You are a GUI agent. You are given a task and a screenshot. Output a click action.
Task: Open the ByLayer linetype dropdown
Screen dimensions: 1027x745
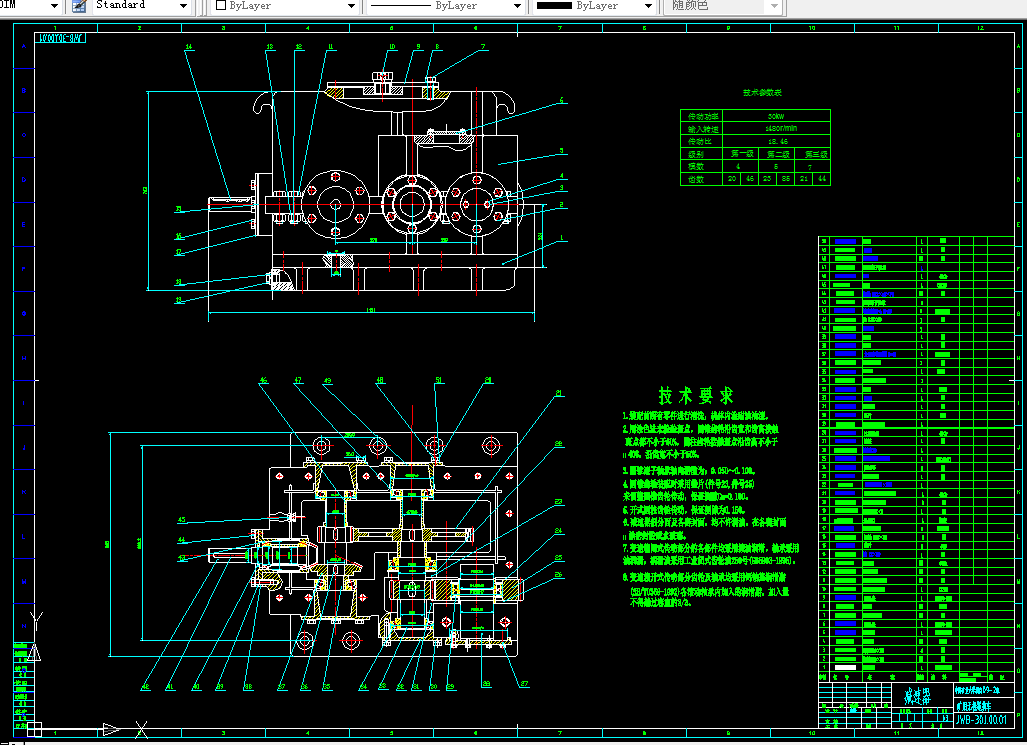(445, 6)
